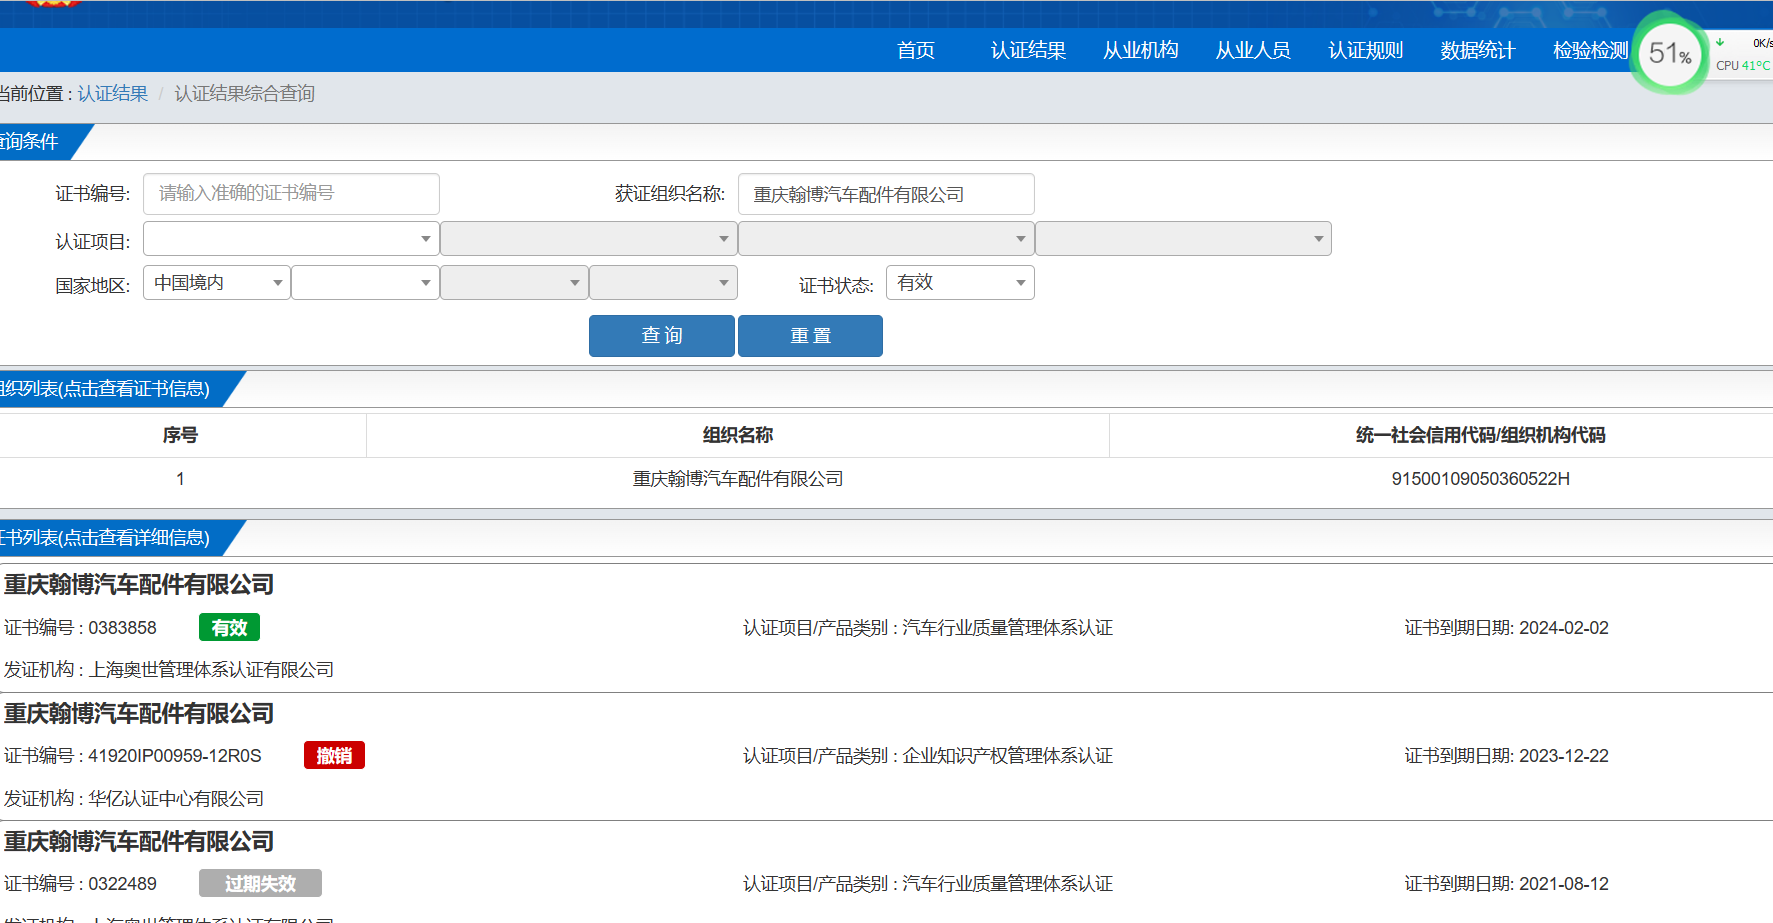The height and width of the screenshot is (923, 1773).
Task: Click 企业知识产权管理体系认证 category text
Action: tap(1008, 756)
